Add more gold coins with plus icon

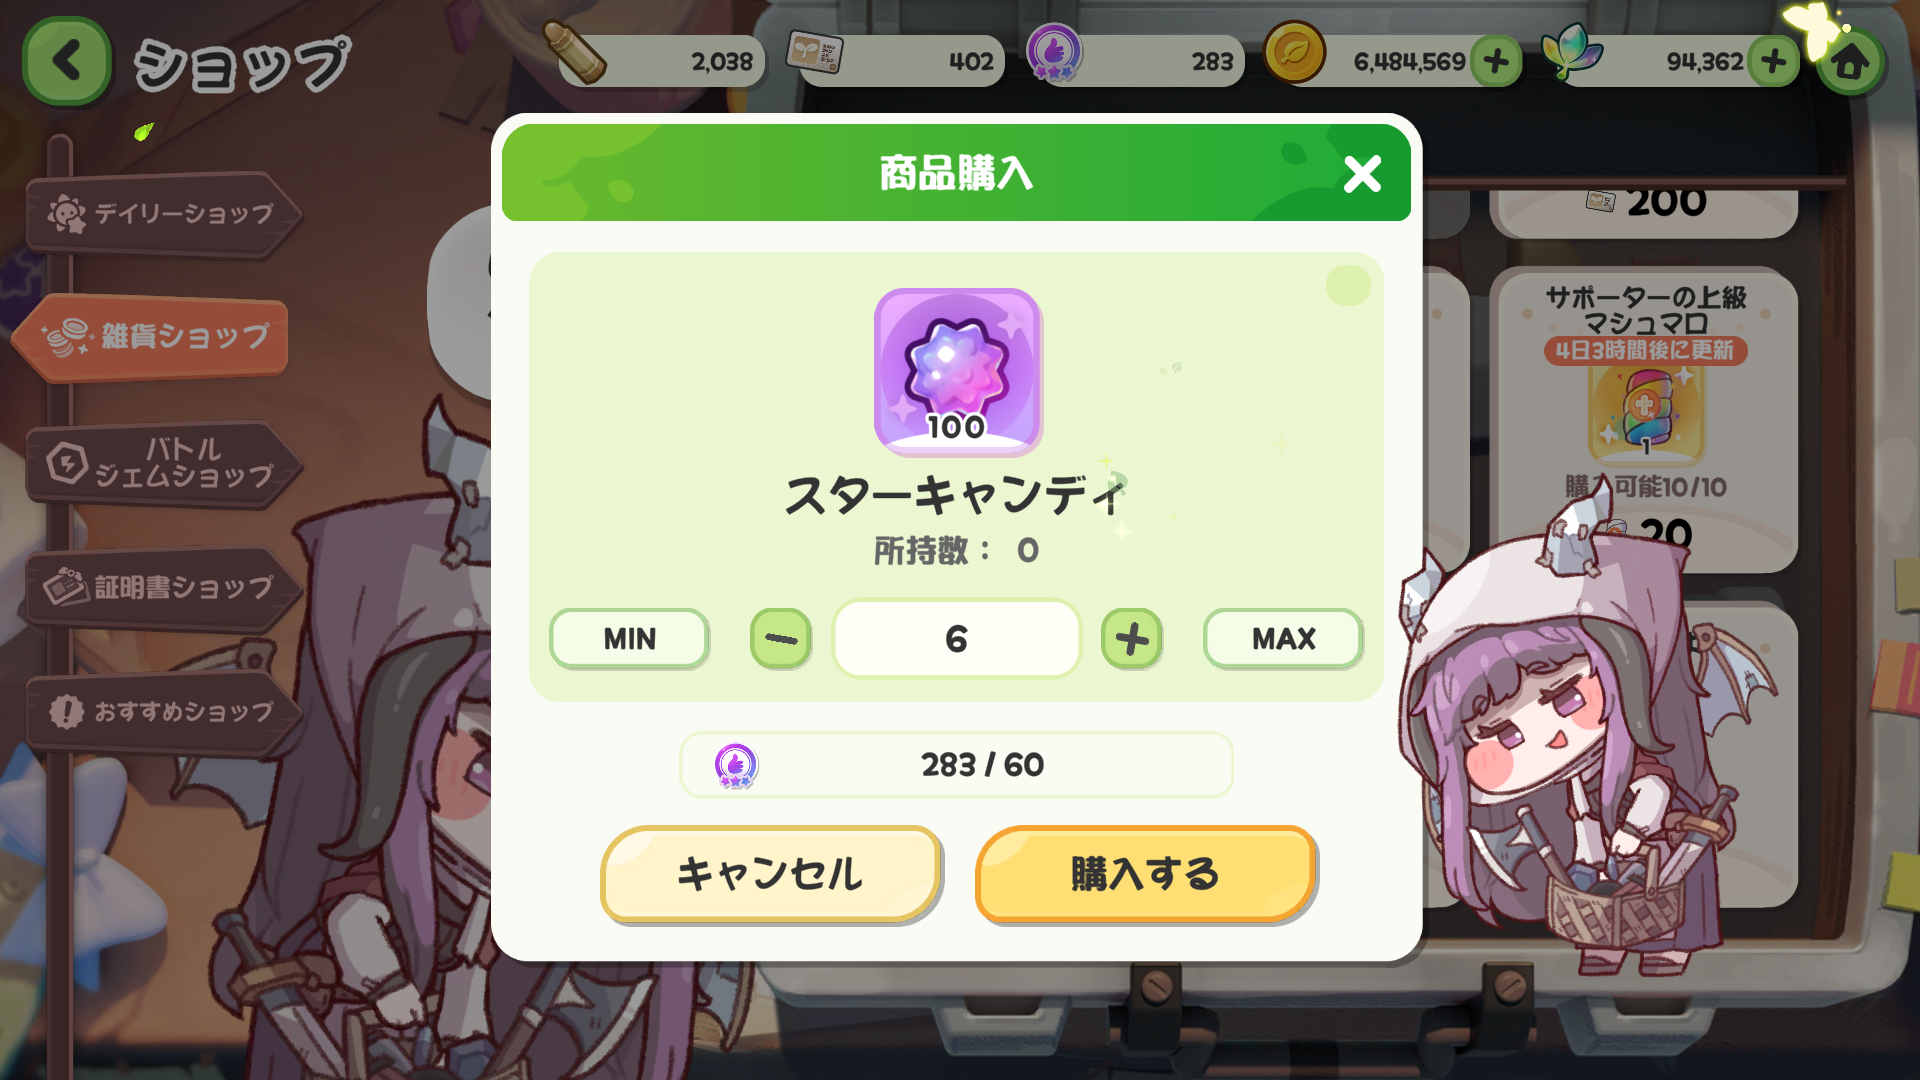click(1496, 62)
